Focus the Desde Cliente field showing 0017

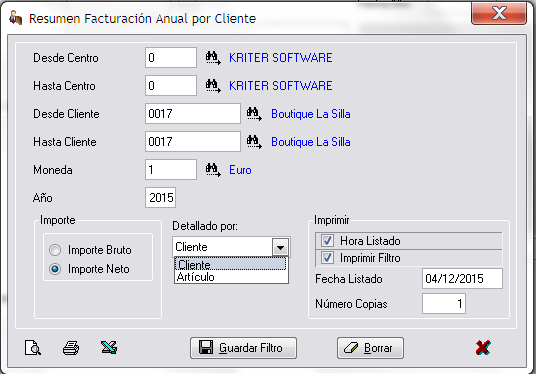tap(193, 113)
